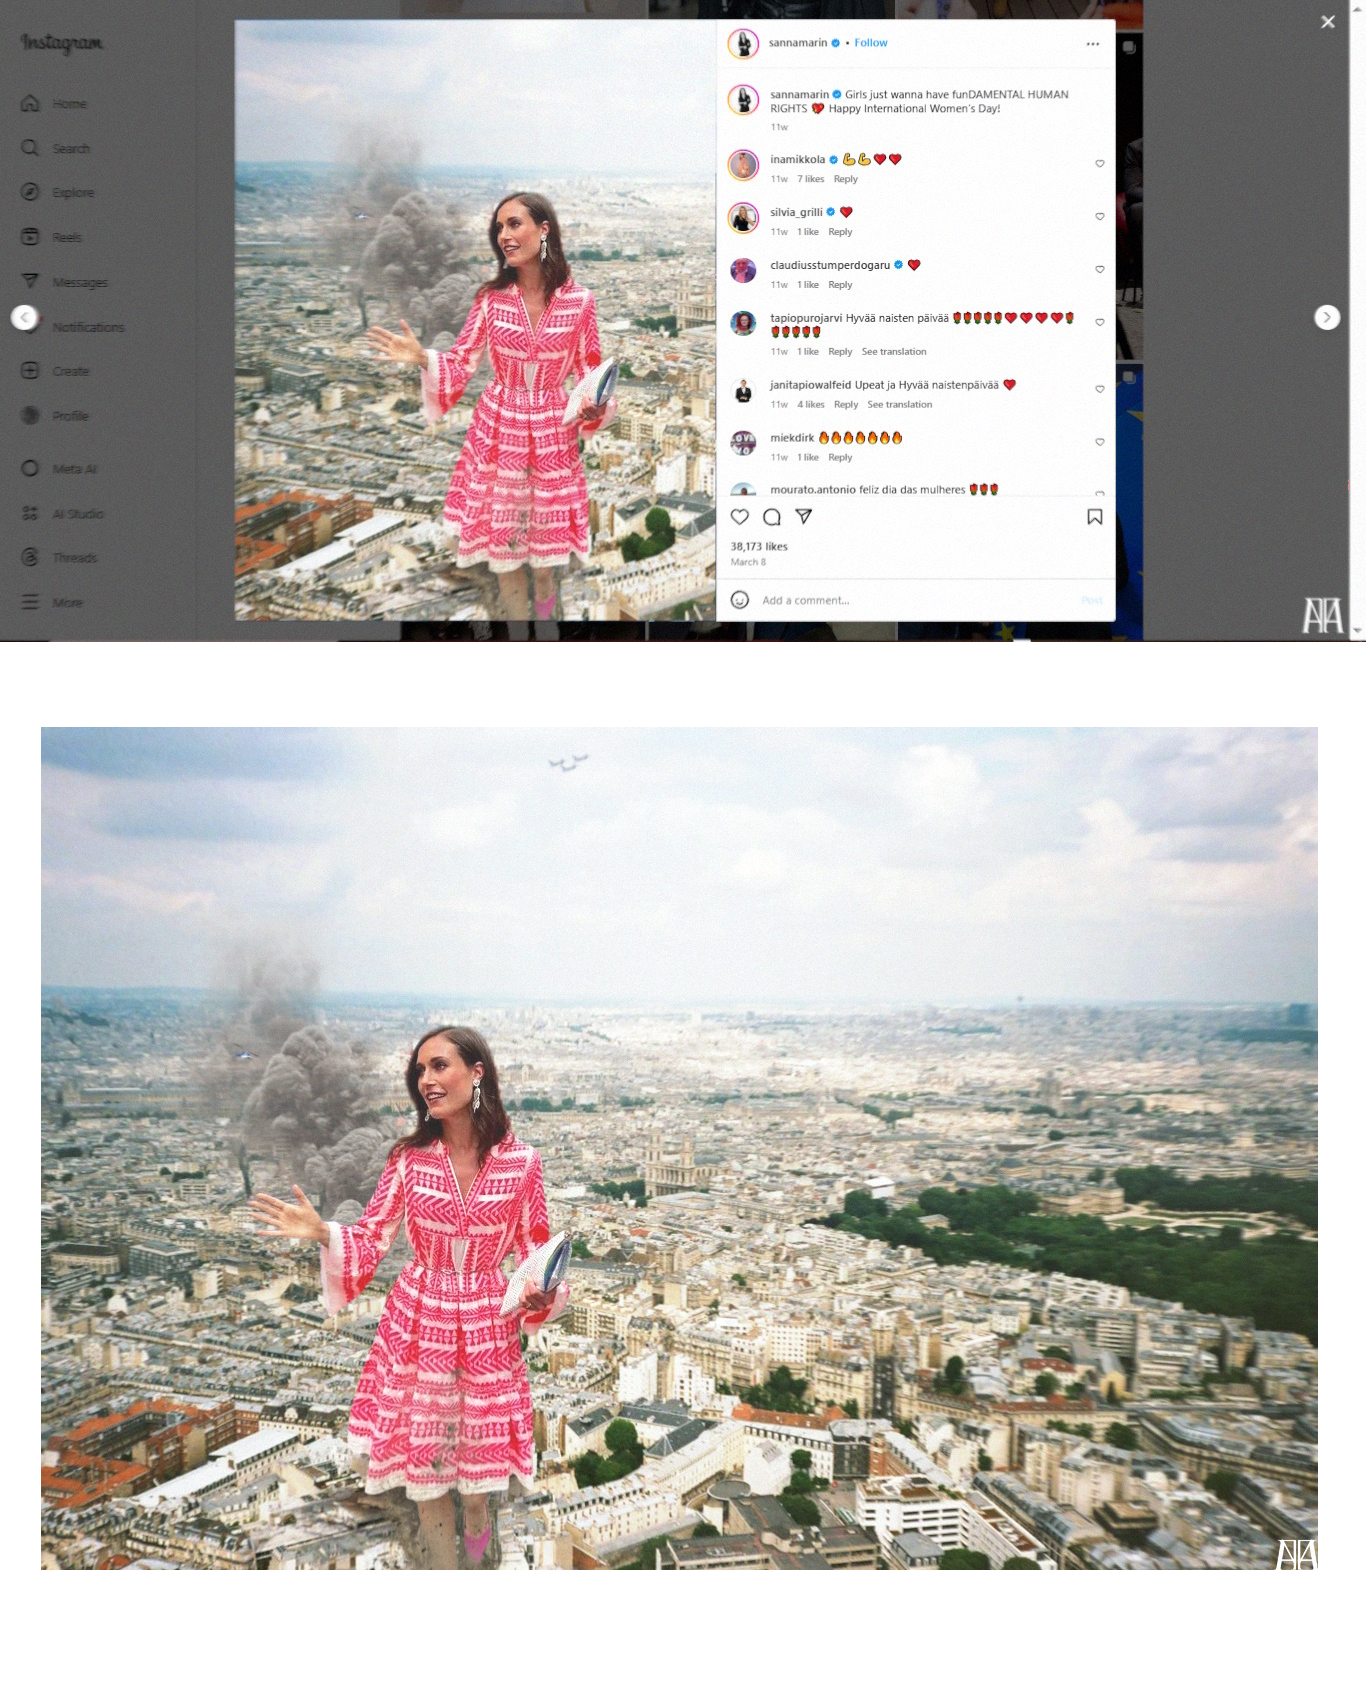Open Messages in the sidebar
1366x1700 pixels.
(64, 282)
